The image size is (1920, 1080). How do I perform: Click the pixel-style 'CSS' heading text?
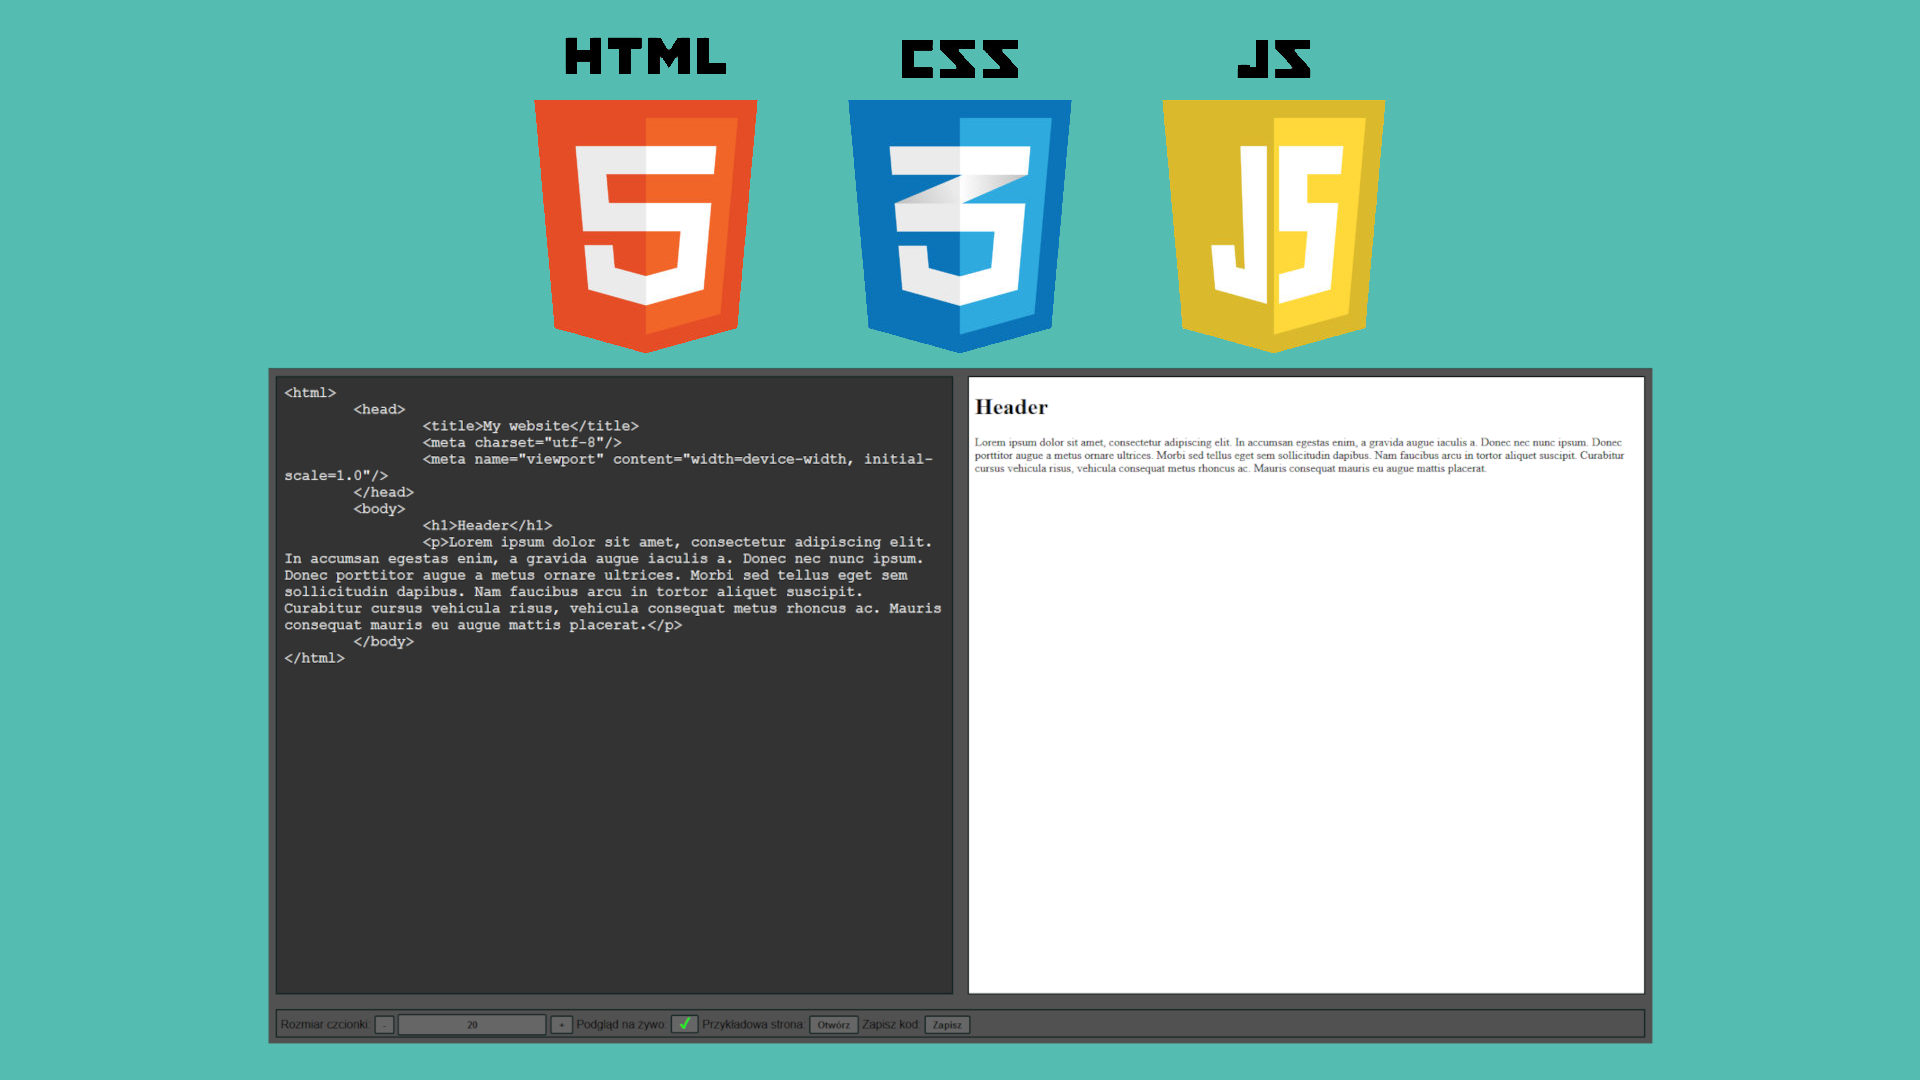pos(960,59)
